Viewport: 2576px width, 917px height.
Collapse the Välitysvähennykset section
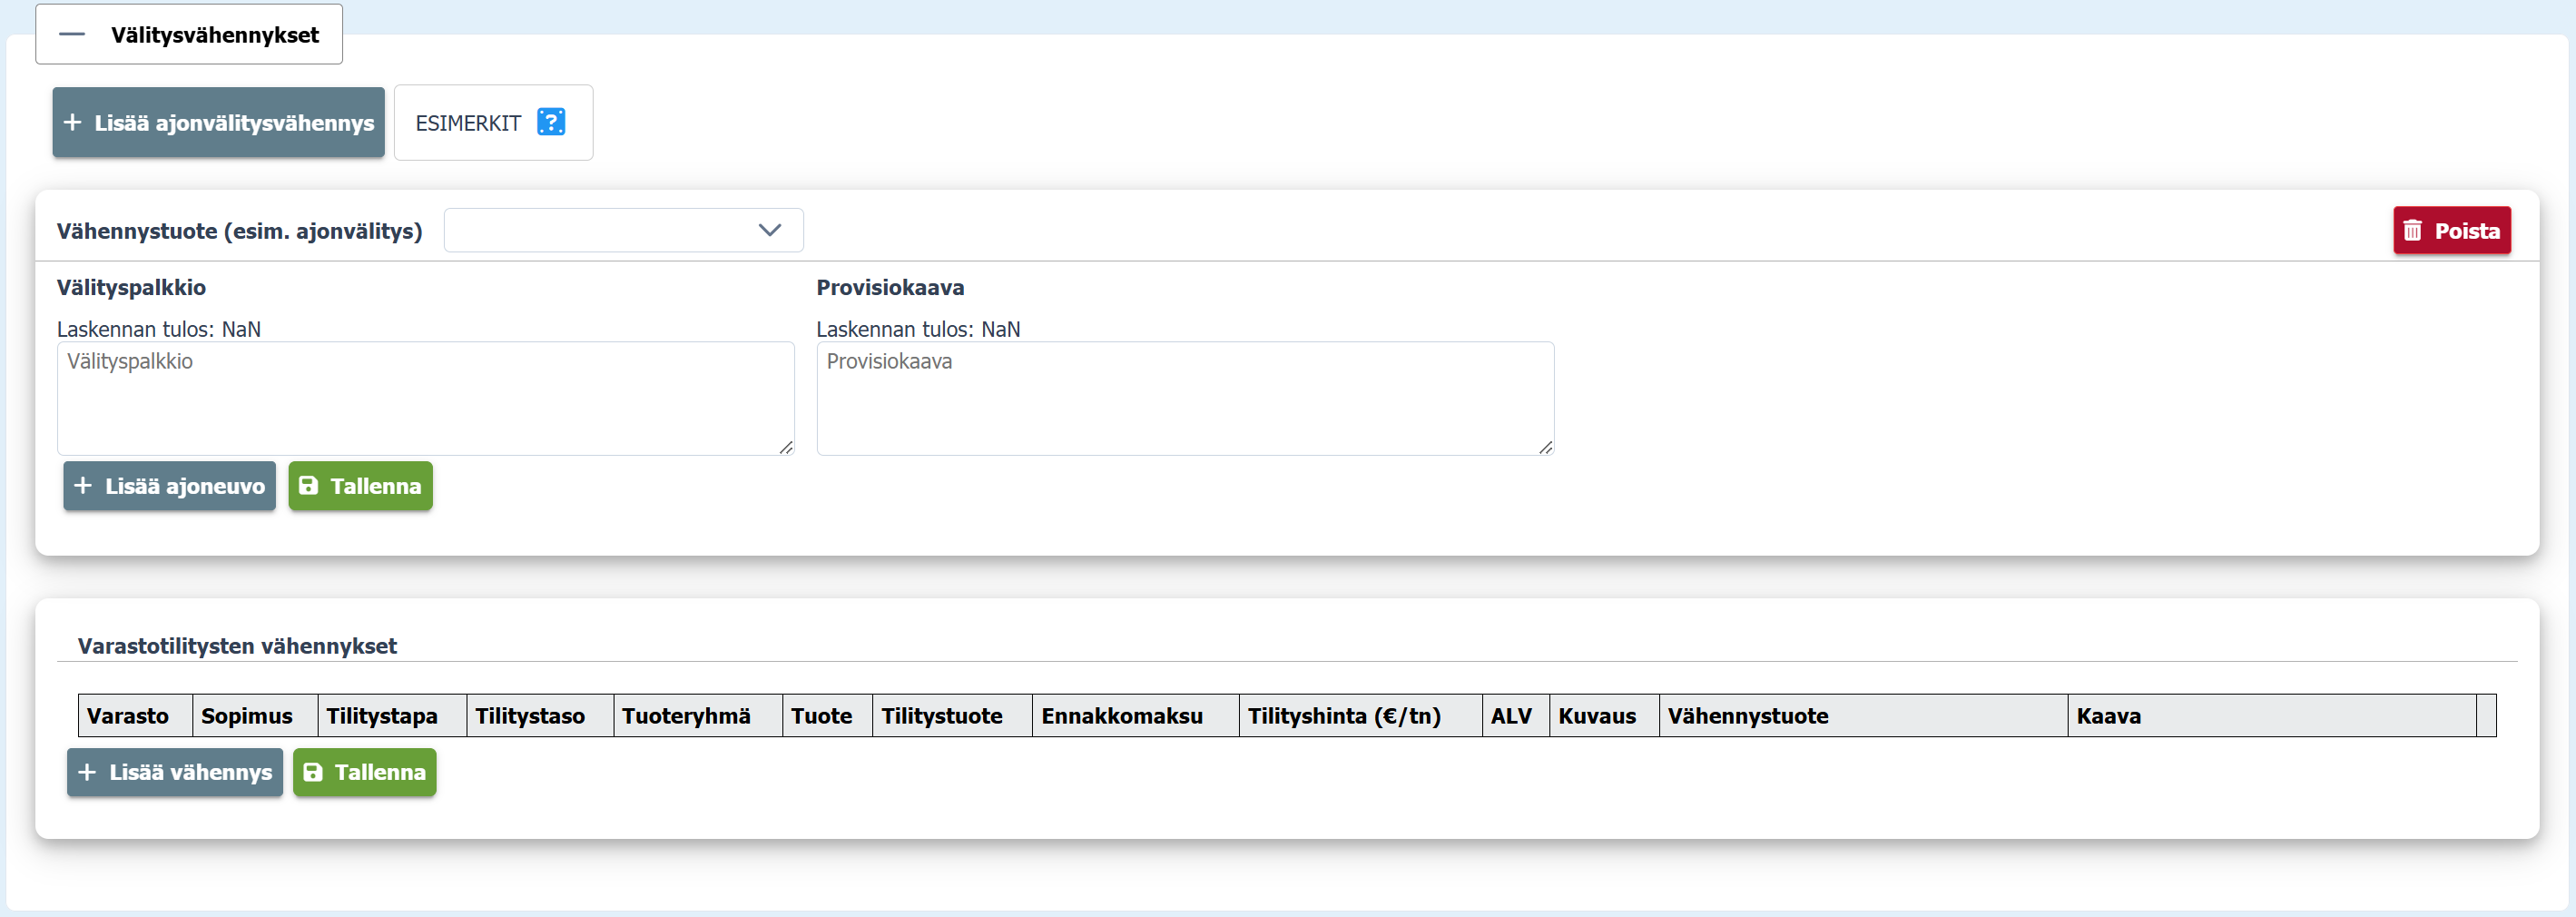[189, 35]
